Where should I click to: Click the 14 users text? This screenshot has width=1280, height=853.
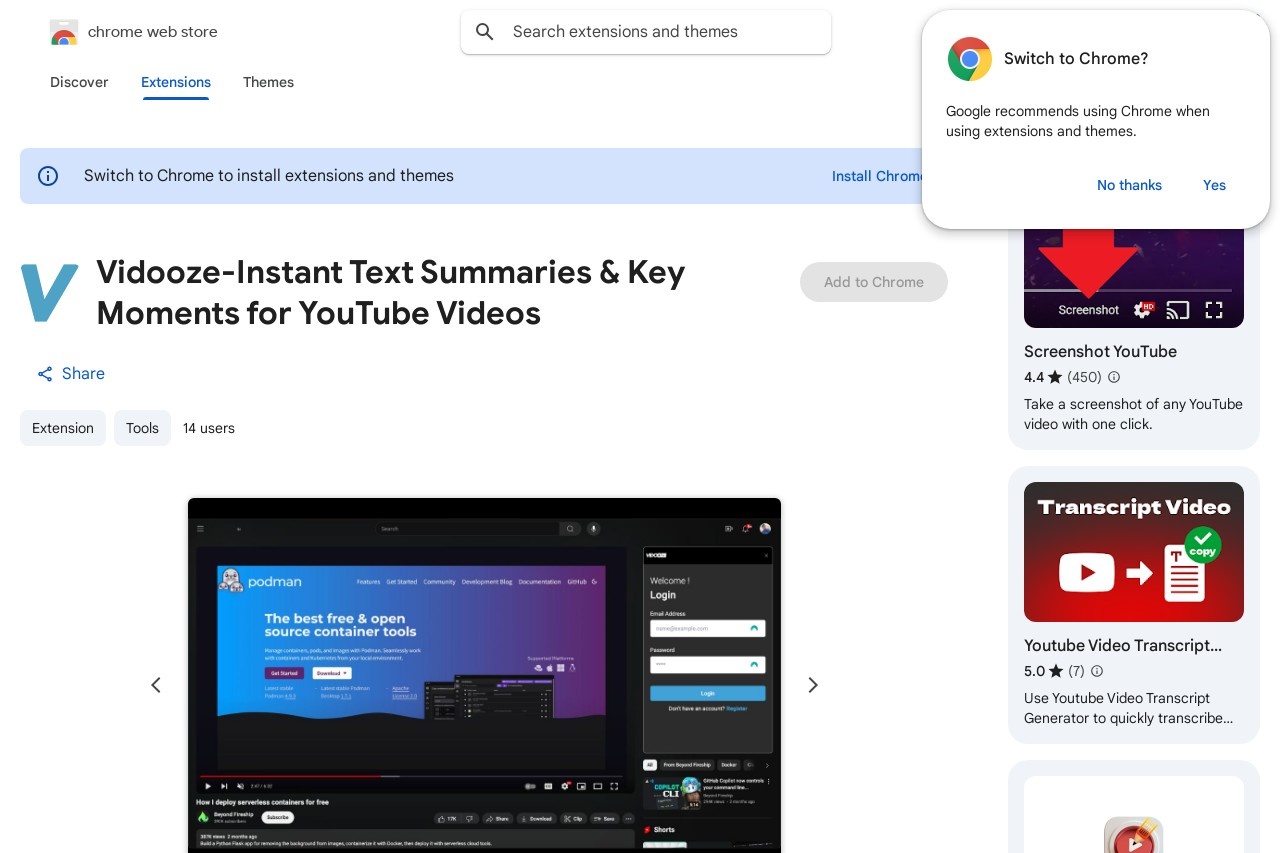click(209, 428)
